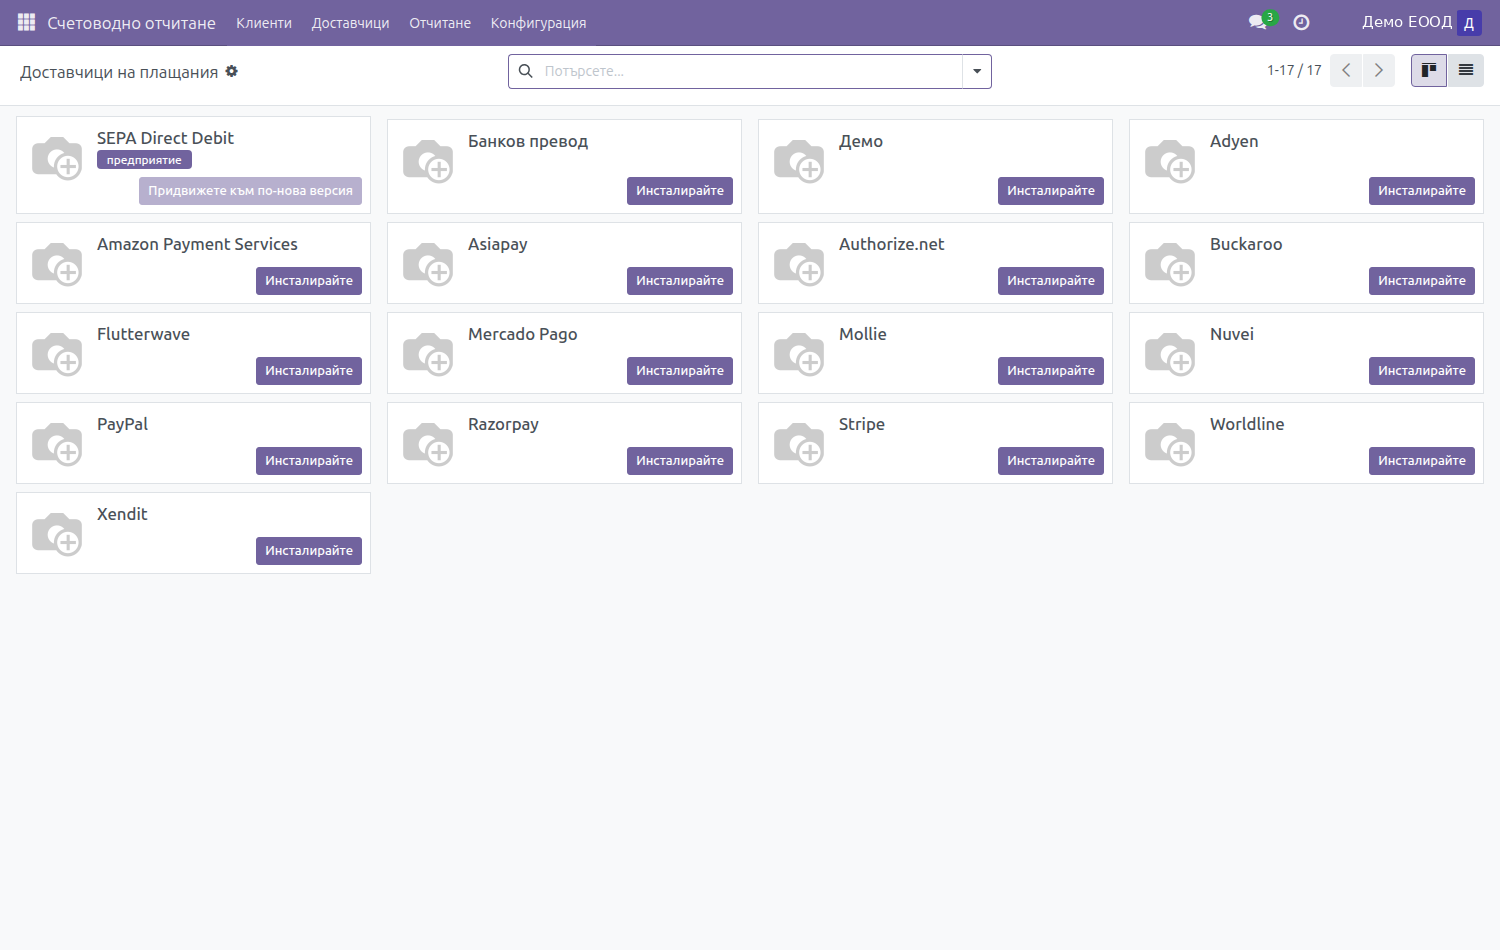Install the Демо provider
This screenshot has height=950, width=1500.
[x=1051, y=191]
